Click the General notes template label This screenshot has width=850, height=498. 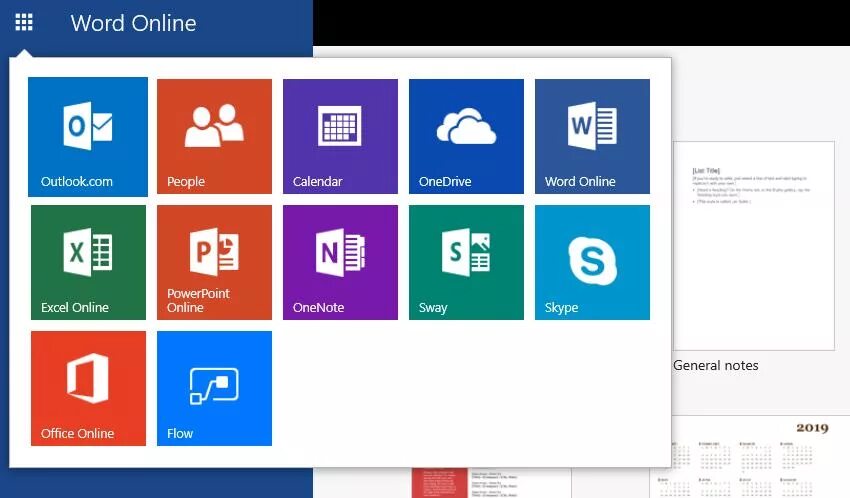(716, 365)
